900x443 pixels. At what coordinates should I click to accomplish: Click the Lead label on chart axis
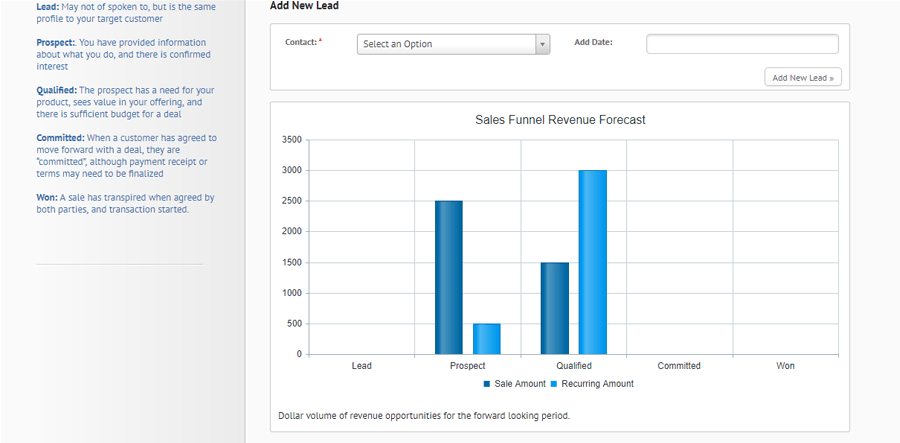pyautogui.click(x=362, y=366)
